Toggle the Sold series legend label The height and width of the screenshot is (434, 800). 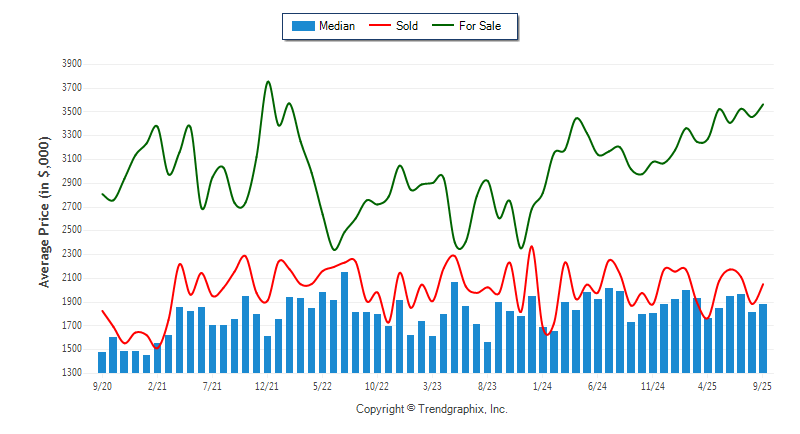pos(407,26)
